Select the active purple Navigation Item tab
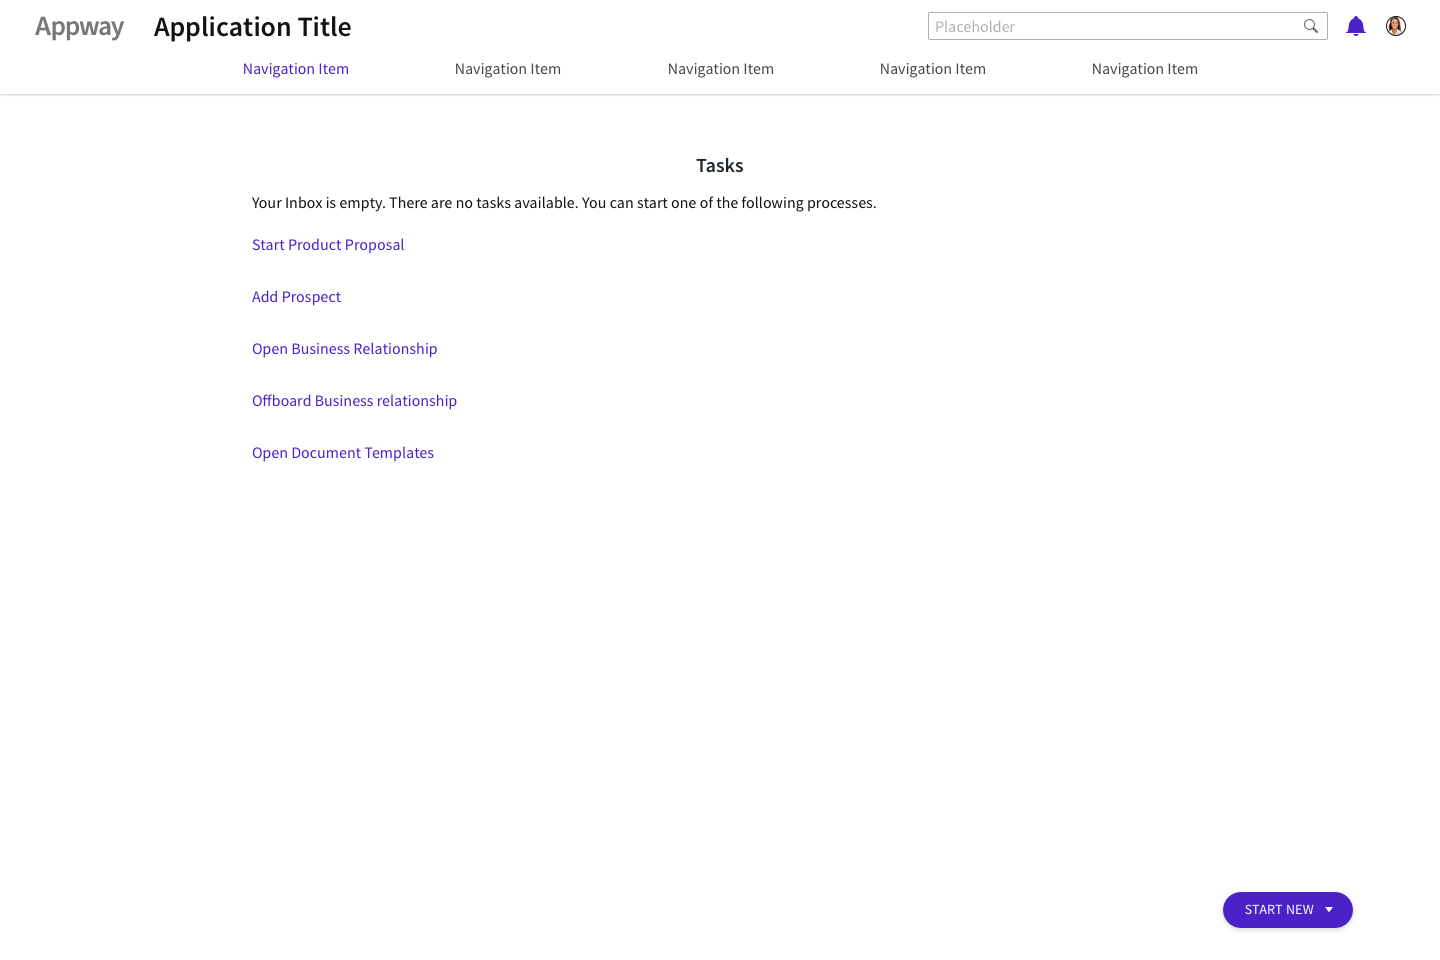 point(295,69)
